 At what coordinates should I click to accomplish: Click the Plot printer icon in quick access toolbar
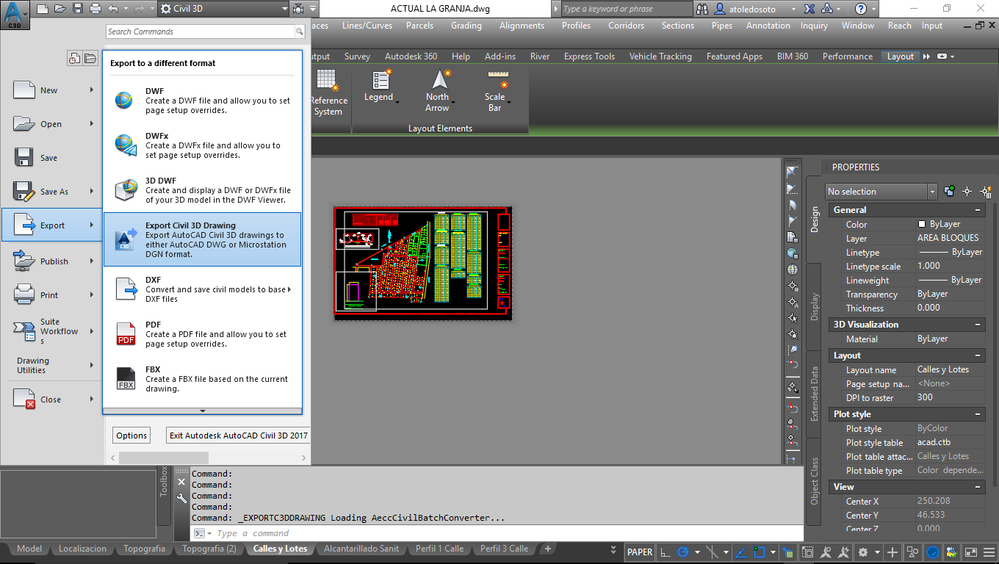(96, 9)
